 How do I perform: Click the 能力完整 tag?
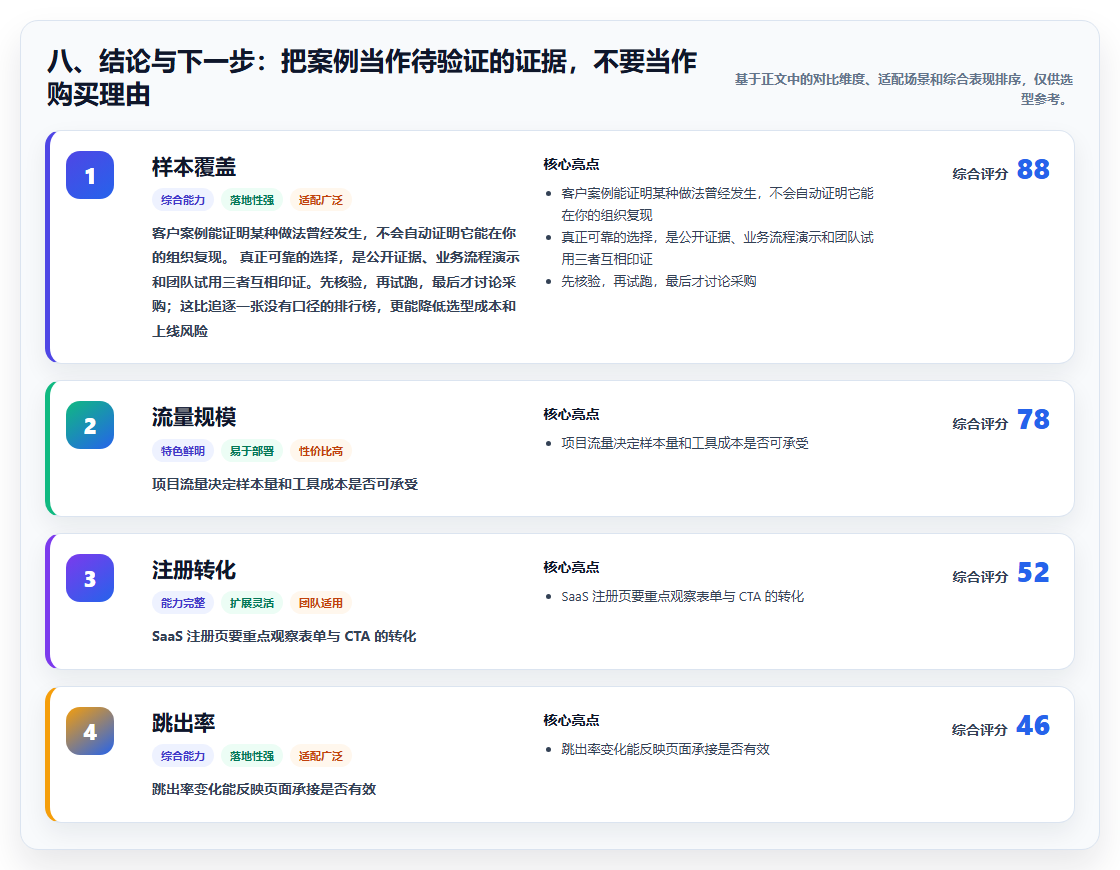click(183, 603)
